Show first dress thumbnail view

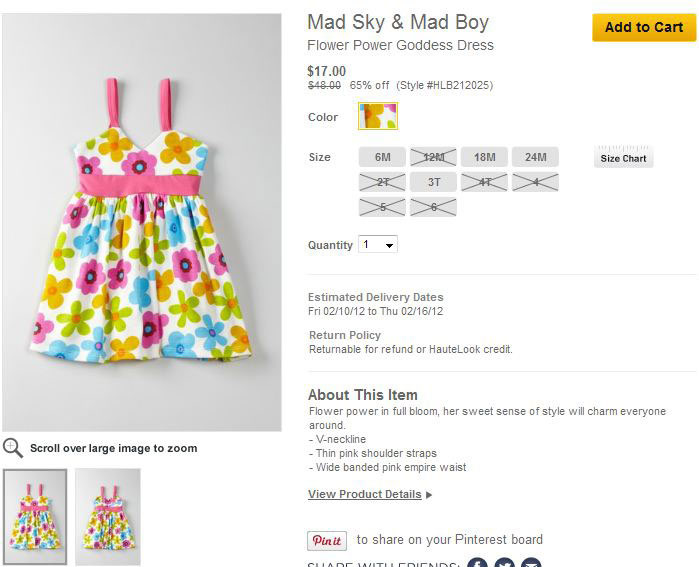[35, 516]
